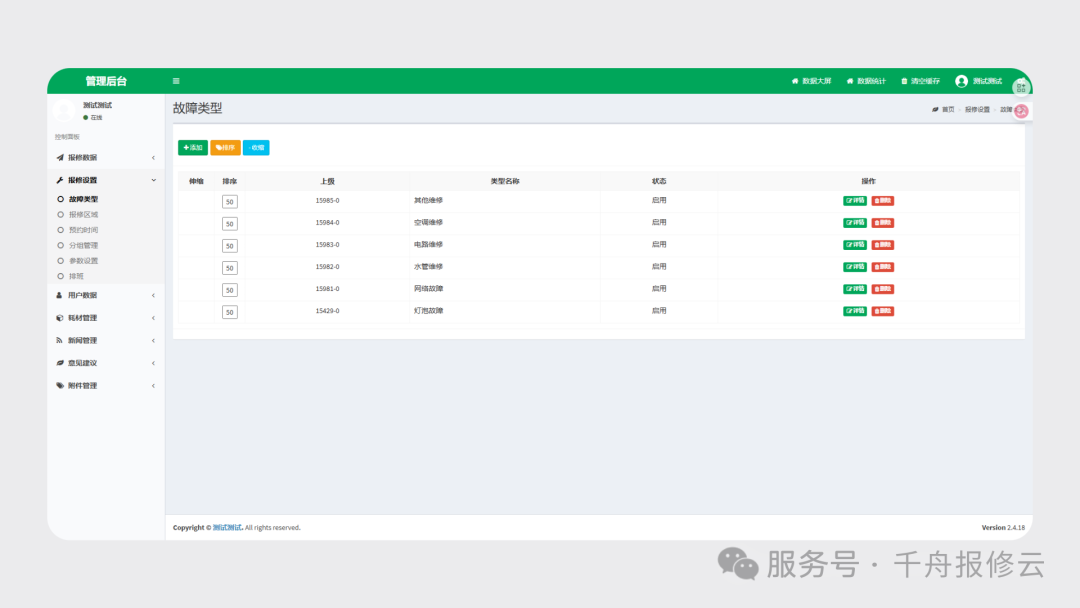Open the user avatar icon in header

click(x=961, y=81)
